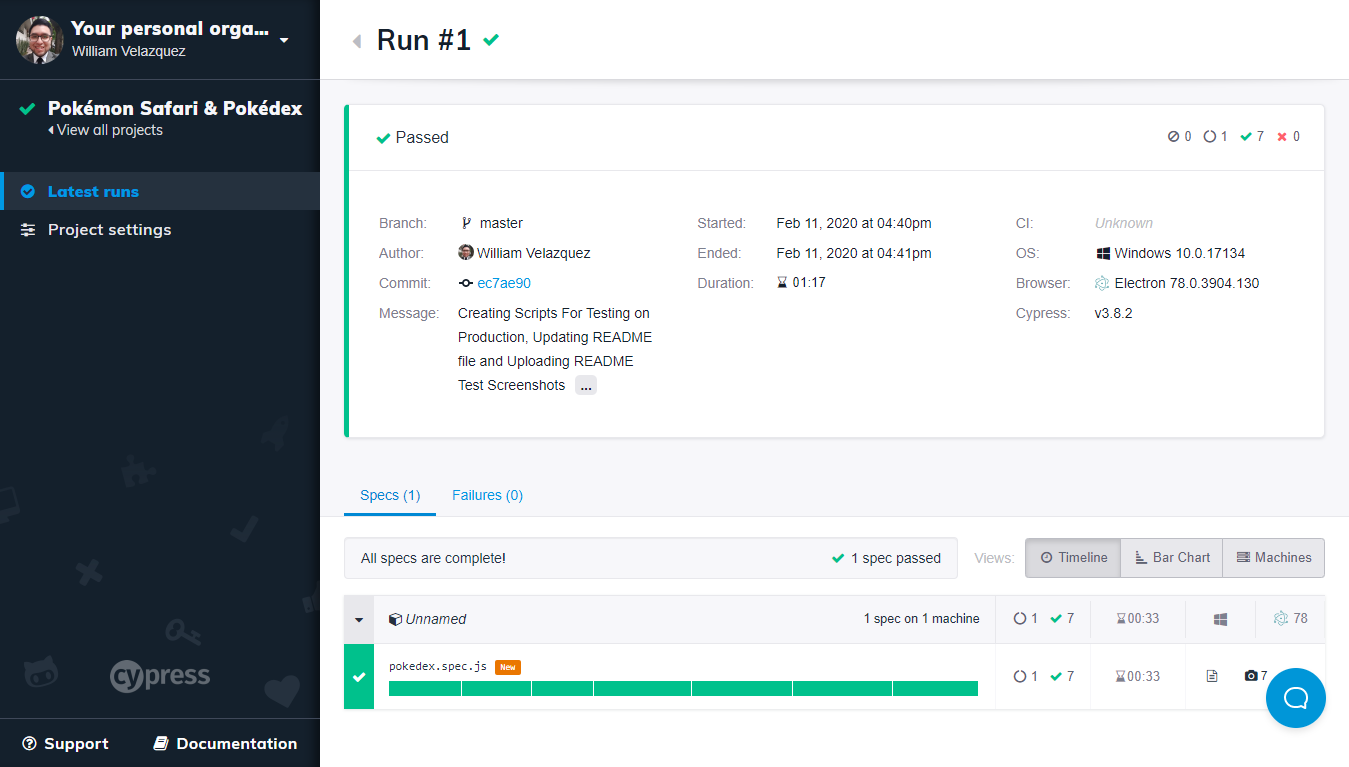Screen dimensions: 1349x767
Task: Click the hourglass icon beside 01:17 duration
Action: (x=782, y=283)
